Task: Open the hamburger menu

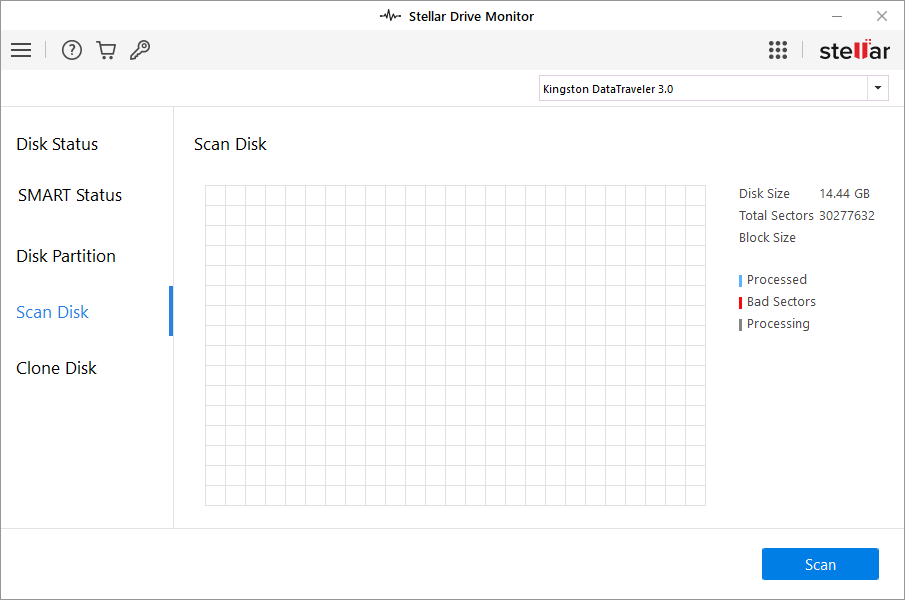Action: (x=21, y=50)
